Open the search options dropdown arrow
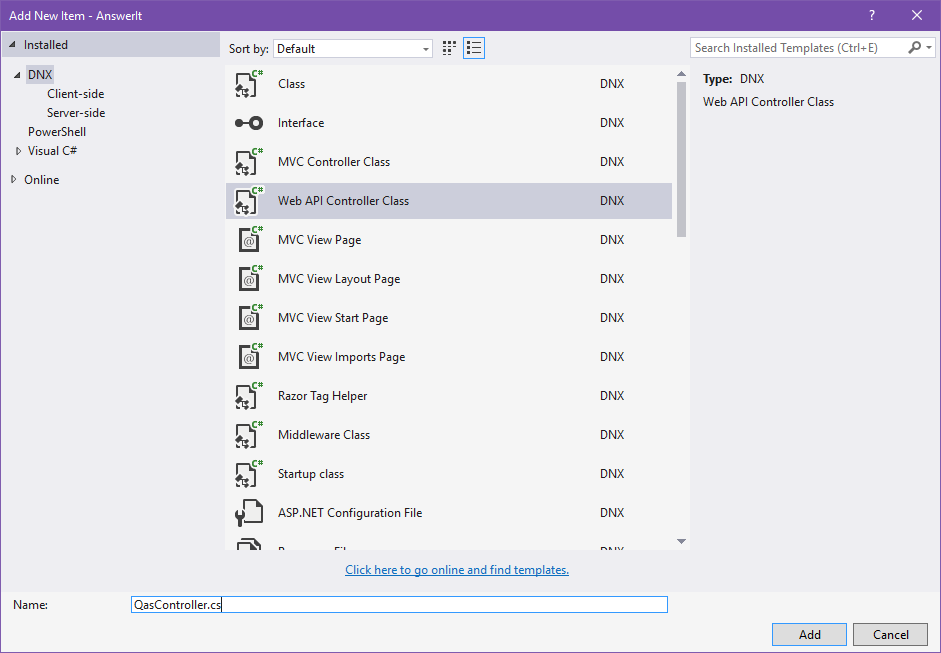The height and width of the screenshot is (653, 941). (x=929, y=47)
